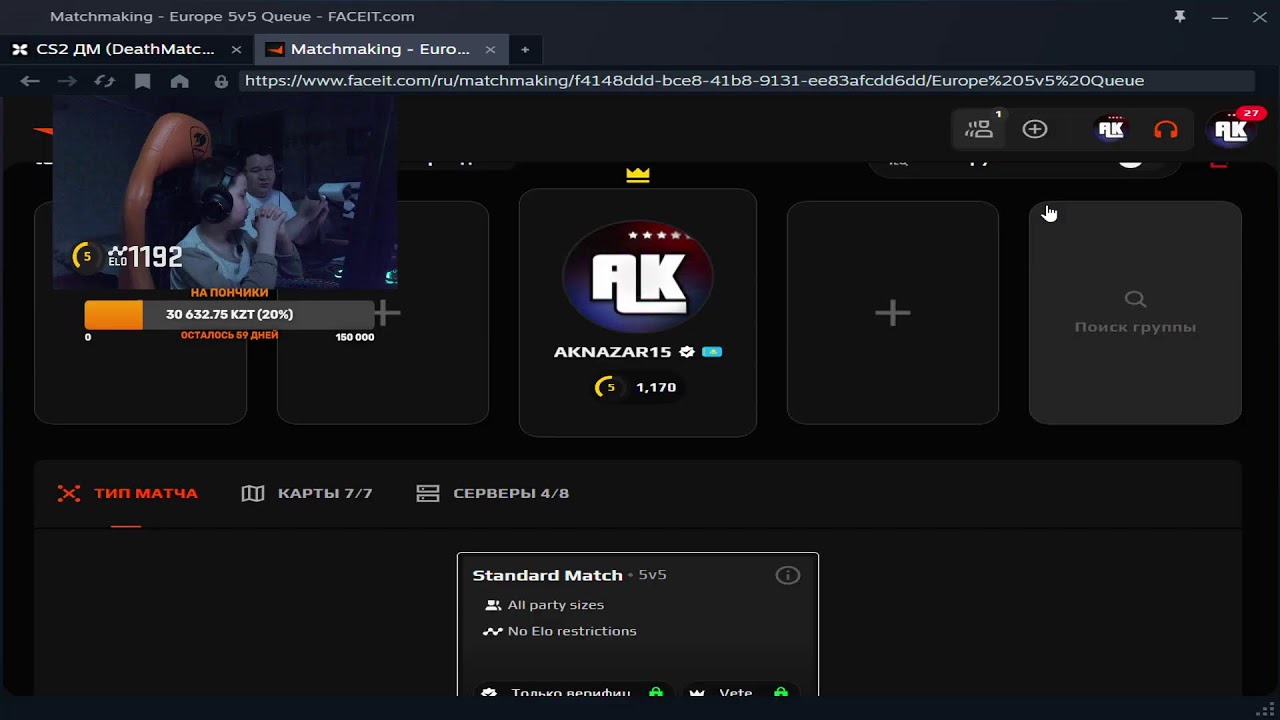1280x720 pixels.
Task: Click the pin icon in the title bar
Action: (1180, 16)
